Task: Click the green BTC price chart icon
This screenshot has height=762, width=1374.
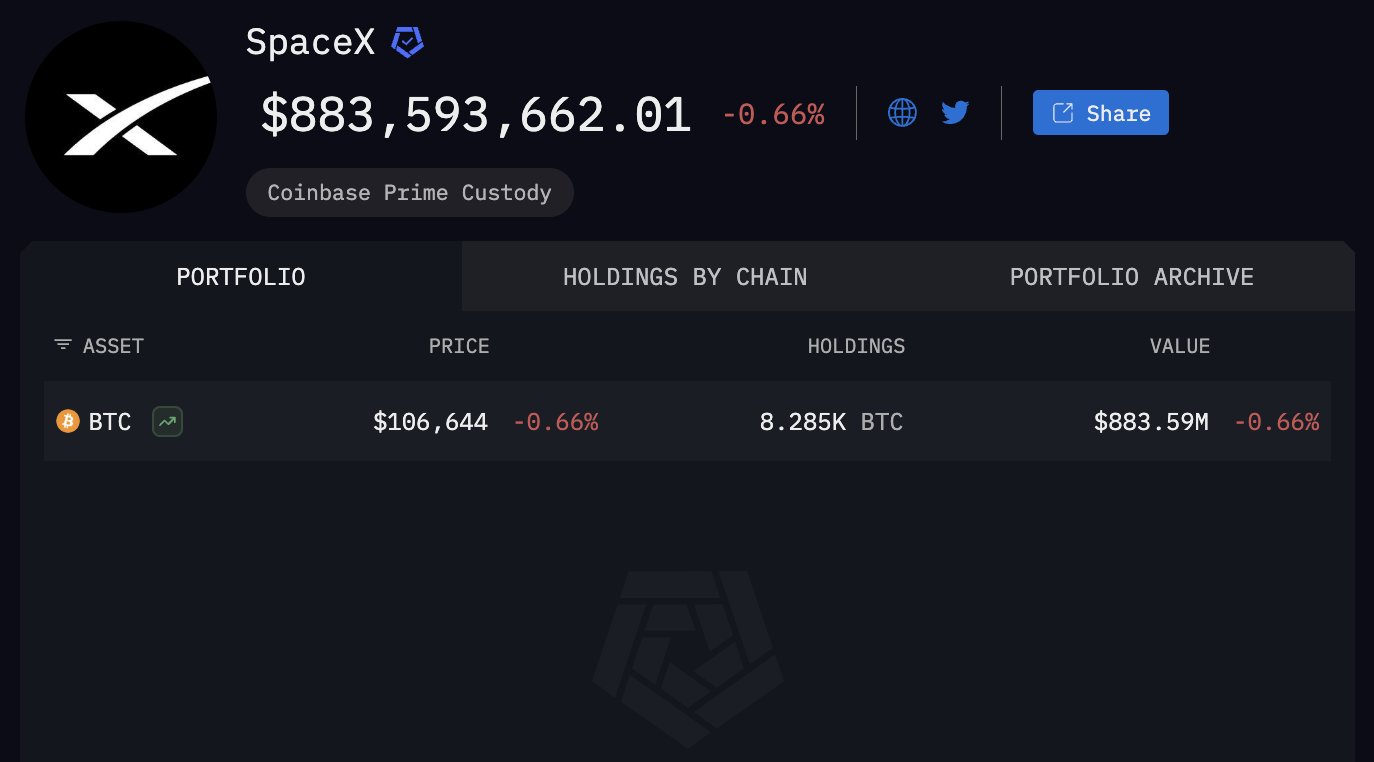Action: pos(167,422)
